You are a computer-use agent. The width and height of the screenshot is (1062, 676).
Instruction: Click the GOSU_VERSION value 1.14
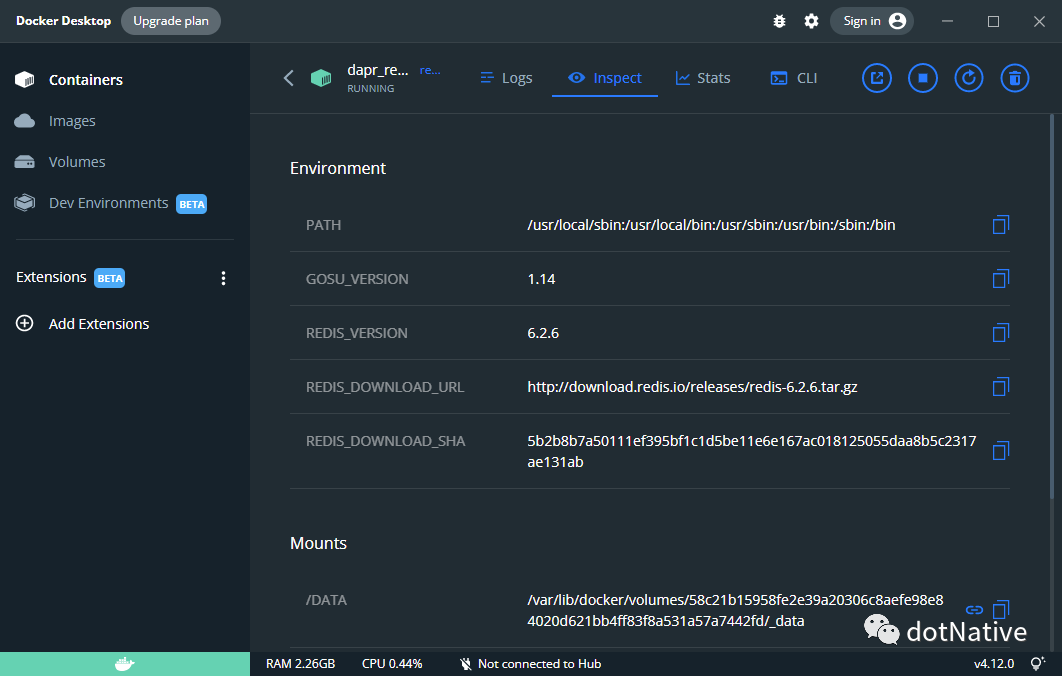click(x=541, y=279)
